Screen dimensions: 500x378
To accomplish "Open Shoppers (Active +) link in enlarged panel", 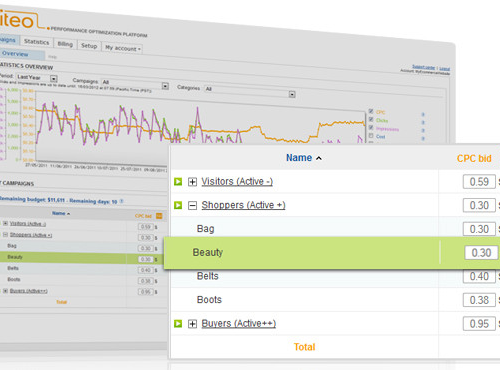I will 243,205.
